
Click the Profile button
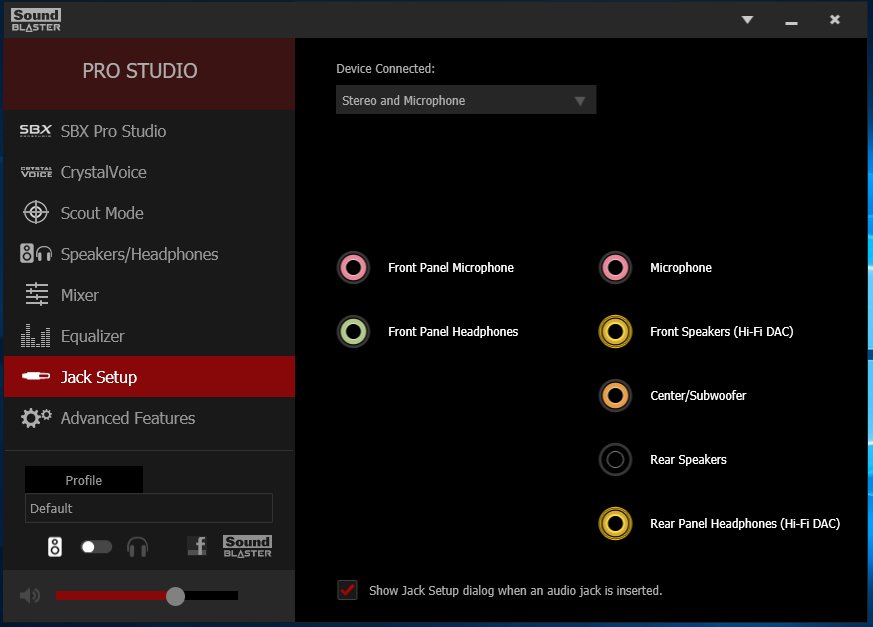[x=84, y=480]
